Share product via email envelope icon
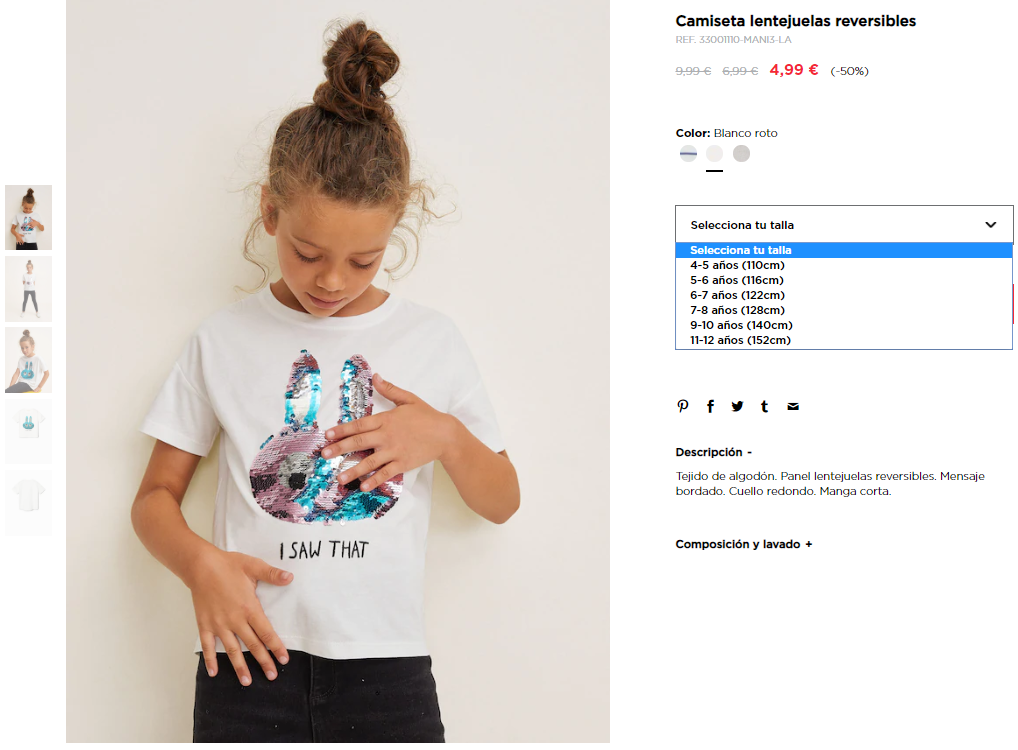The width and height of the screenshot is (1018, 750). (793, 406)
